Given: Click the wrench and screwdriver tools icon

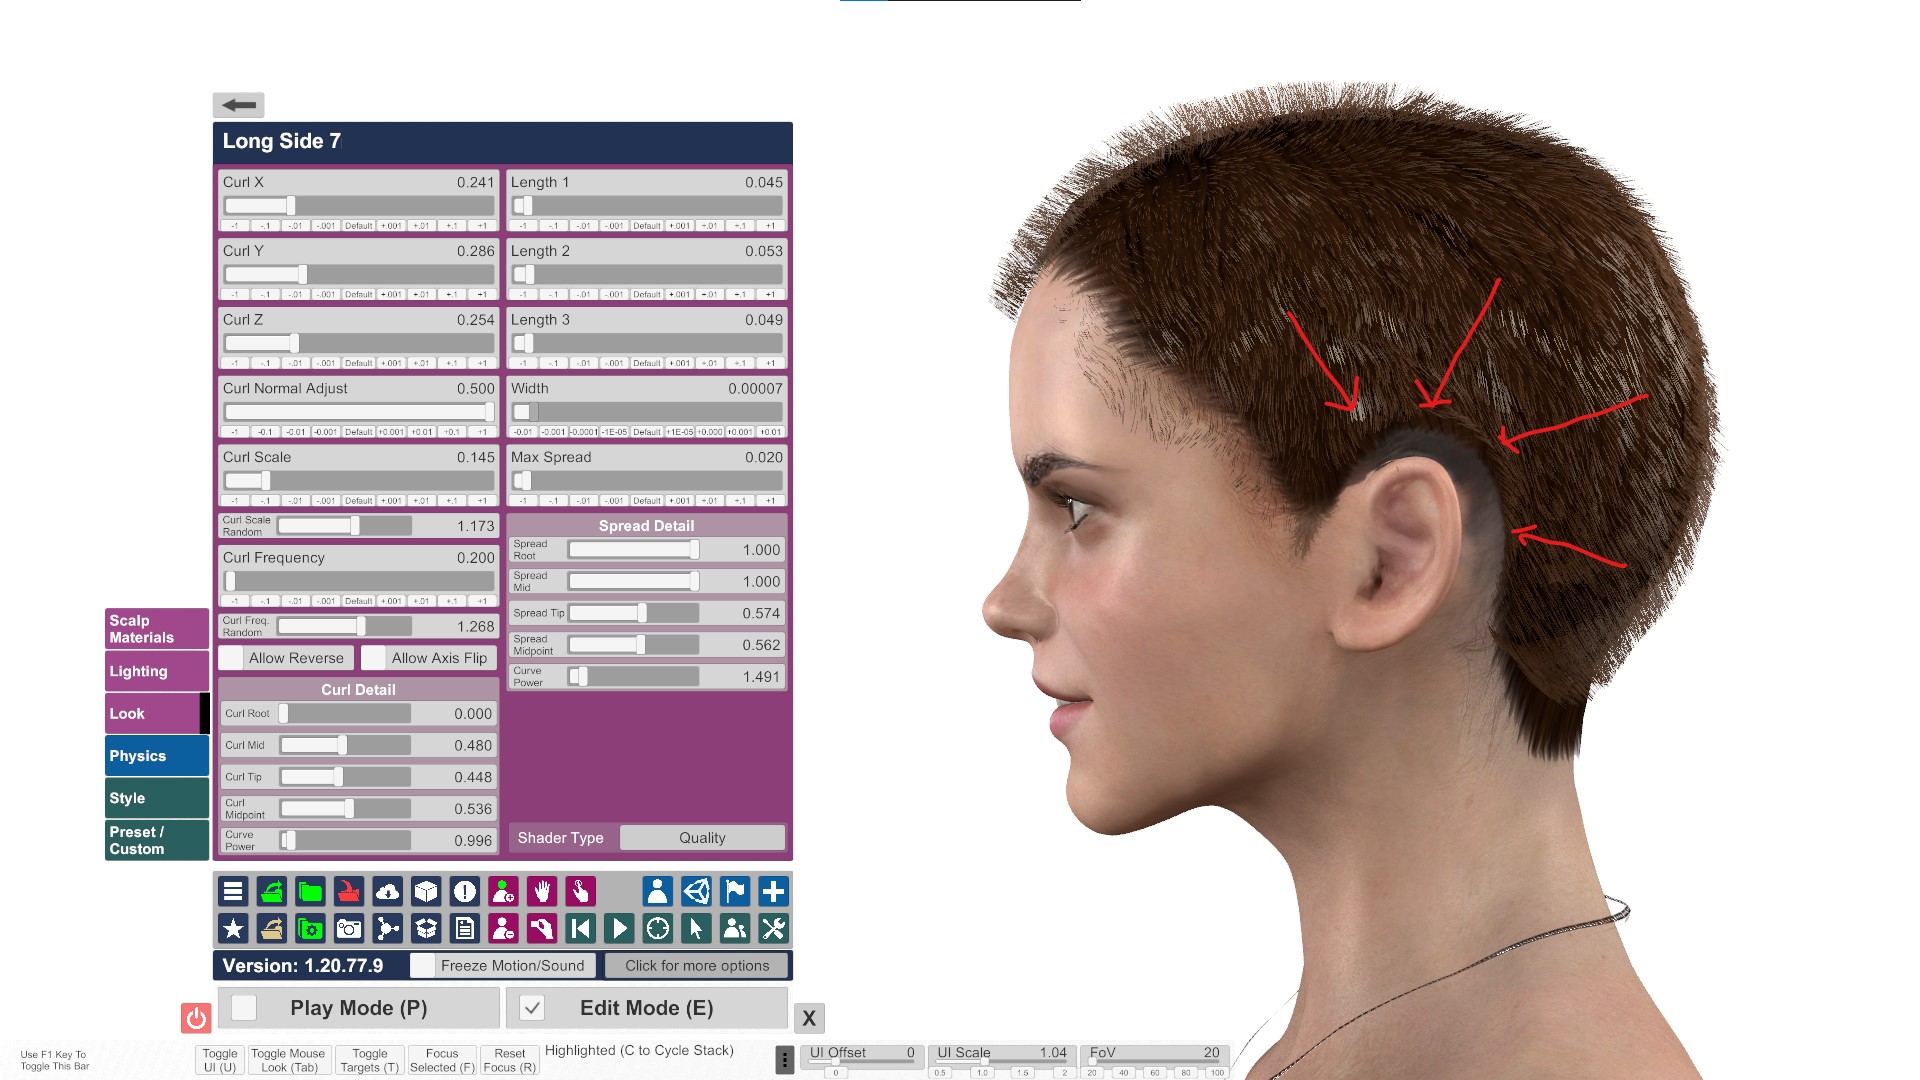Looking at the screenshot, I should [x=773, y=929].
